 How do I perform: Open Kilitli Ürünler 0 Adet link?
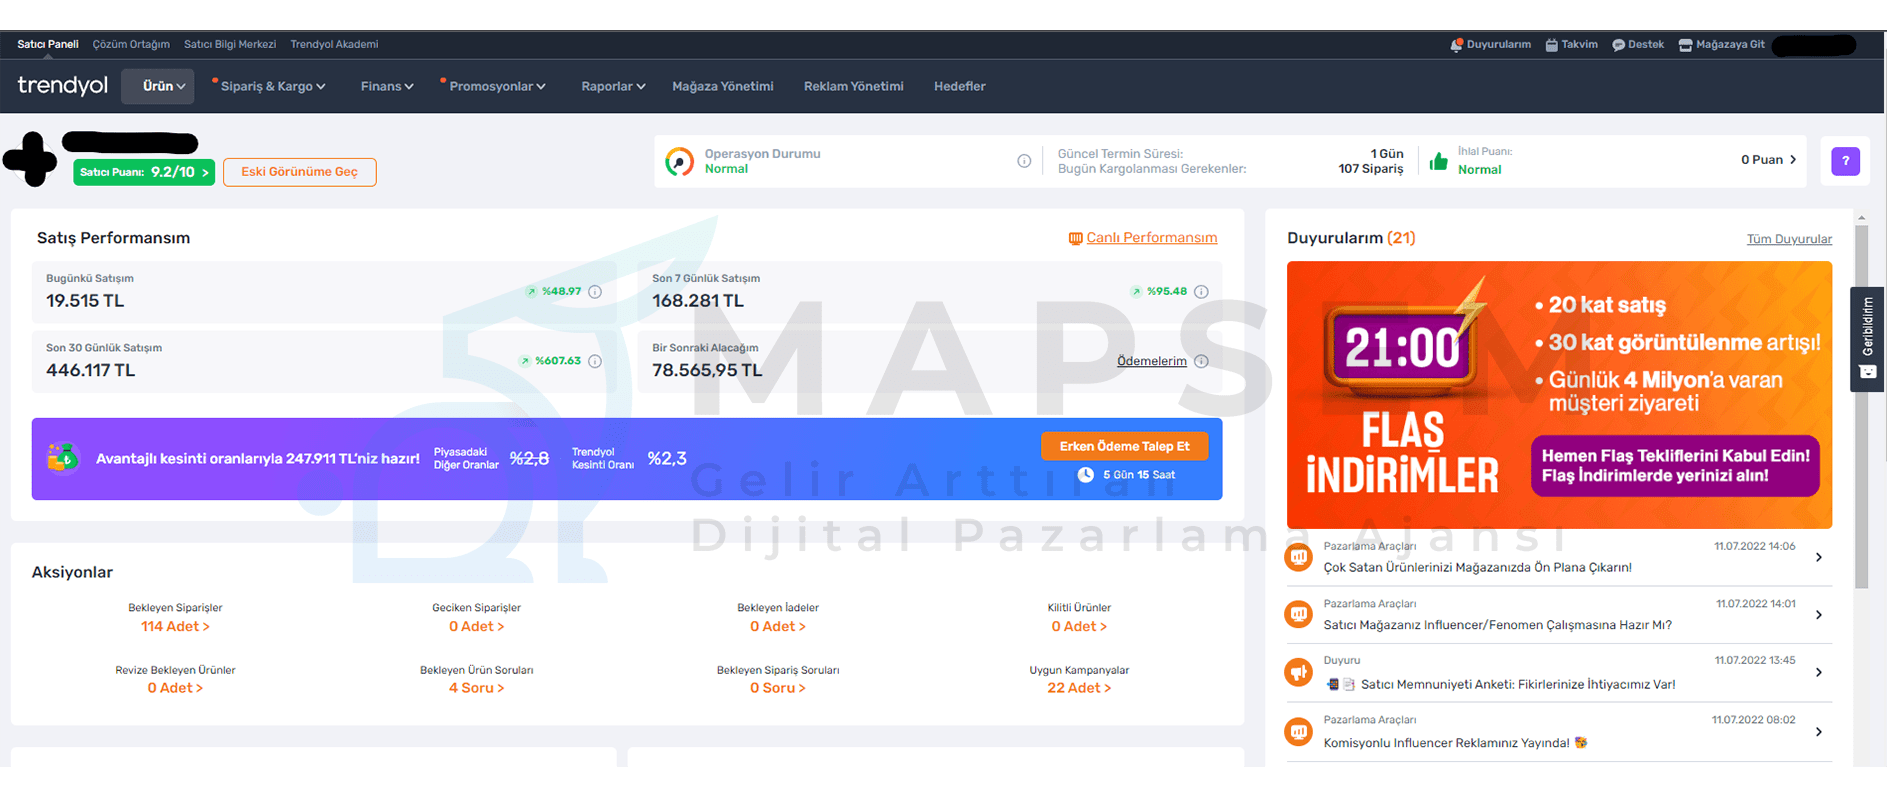[1079, 627]
